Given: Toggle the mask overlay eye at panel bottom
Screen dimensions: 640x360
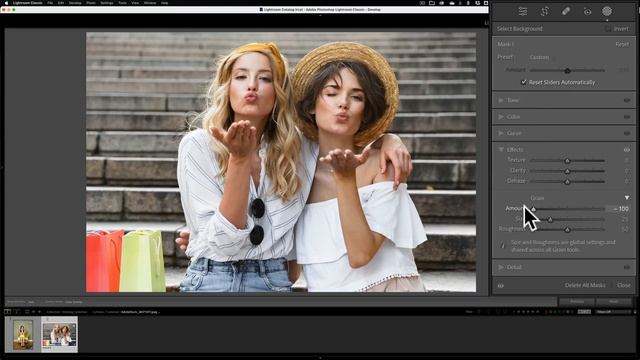Looking at the screenshot, I should (501, 286).
